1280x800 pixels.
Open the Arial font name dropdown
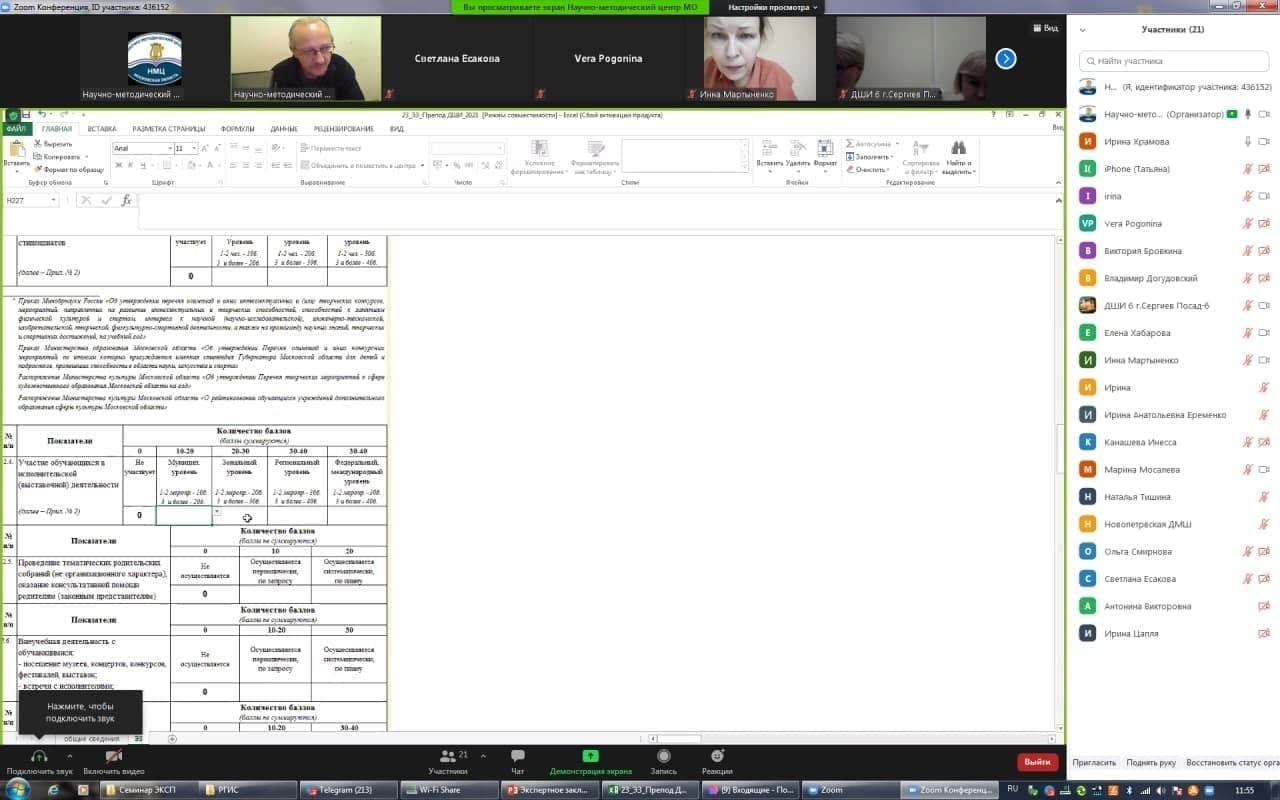click(x=169, y=148)
